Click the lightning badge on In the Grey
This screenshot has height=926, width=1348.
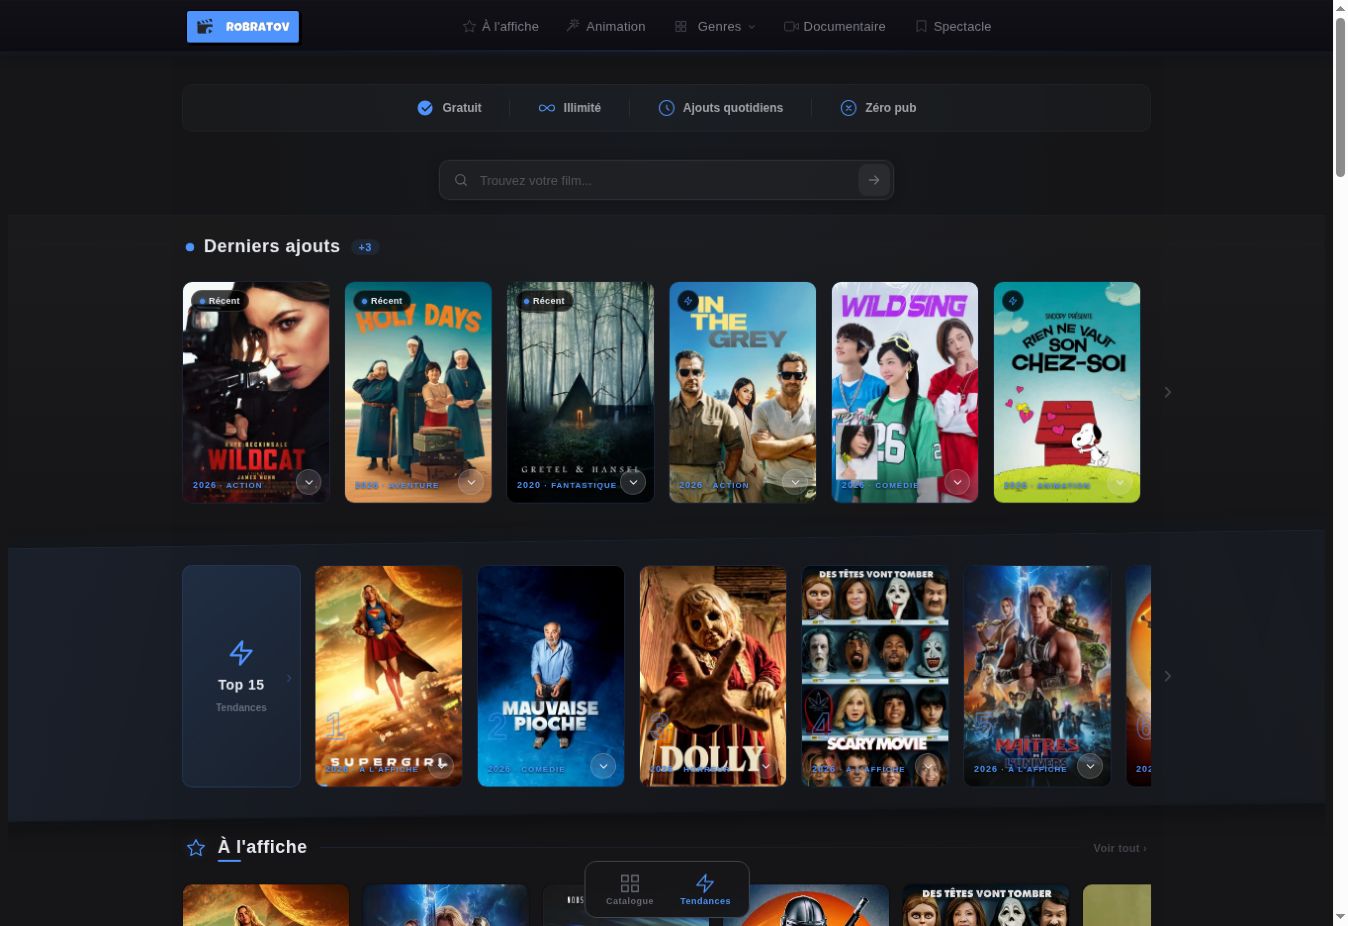tap(688, 300)
